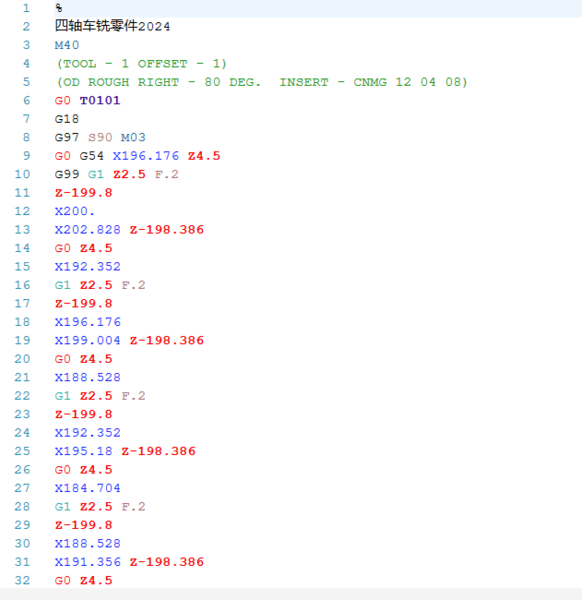The height and width of the screenshot is (600, 582).
Task: Click the G99 feed mode code
Action: pyautogui.click(x=67, y=174)
